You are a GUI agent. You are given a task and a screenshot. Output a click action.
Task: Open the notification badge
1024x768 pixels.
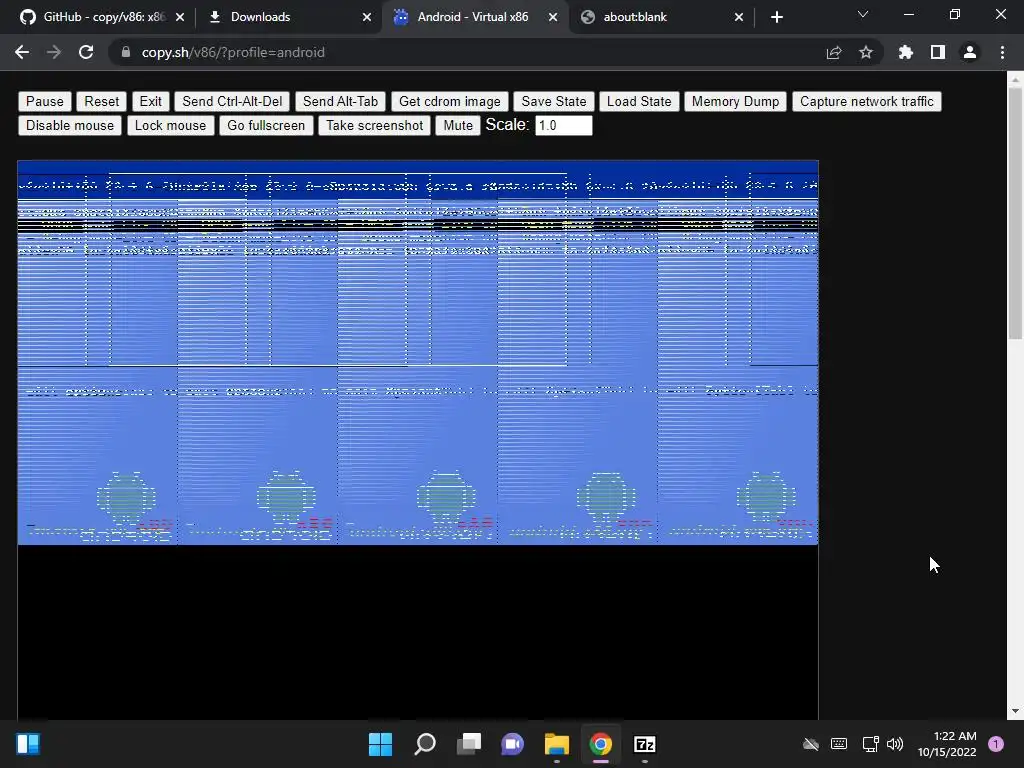pyautogui.click(x=996, y=744)
